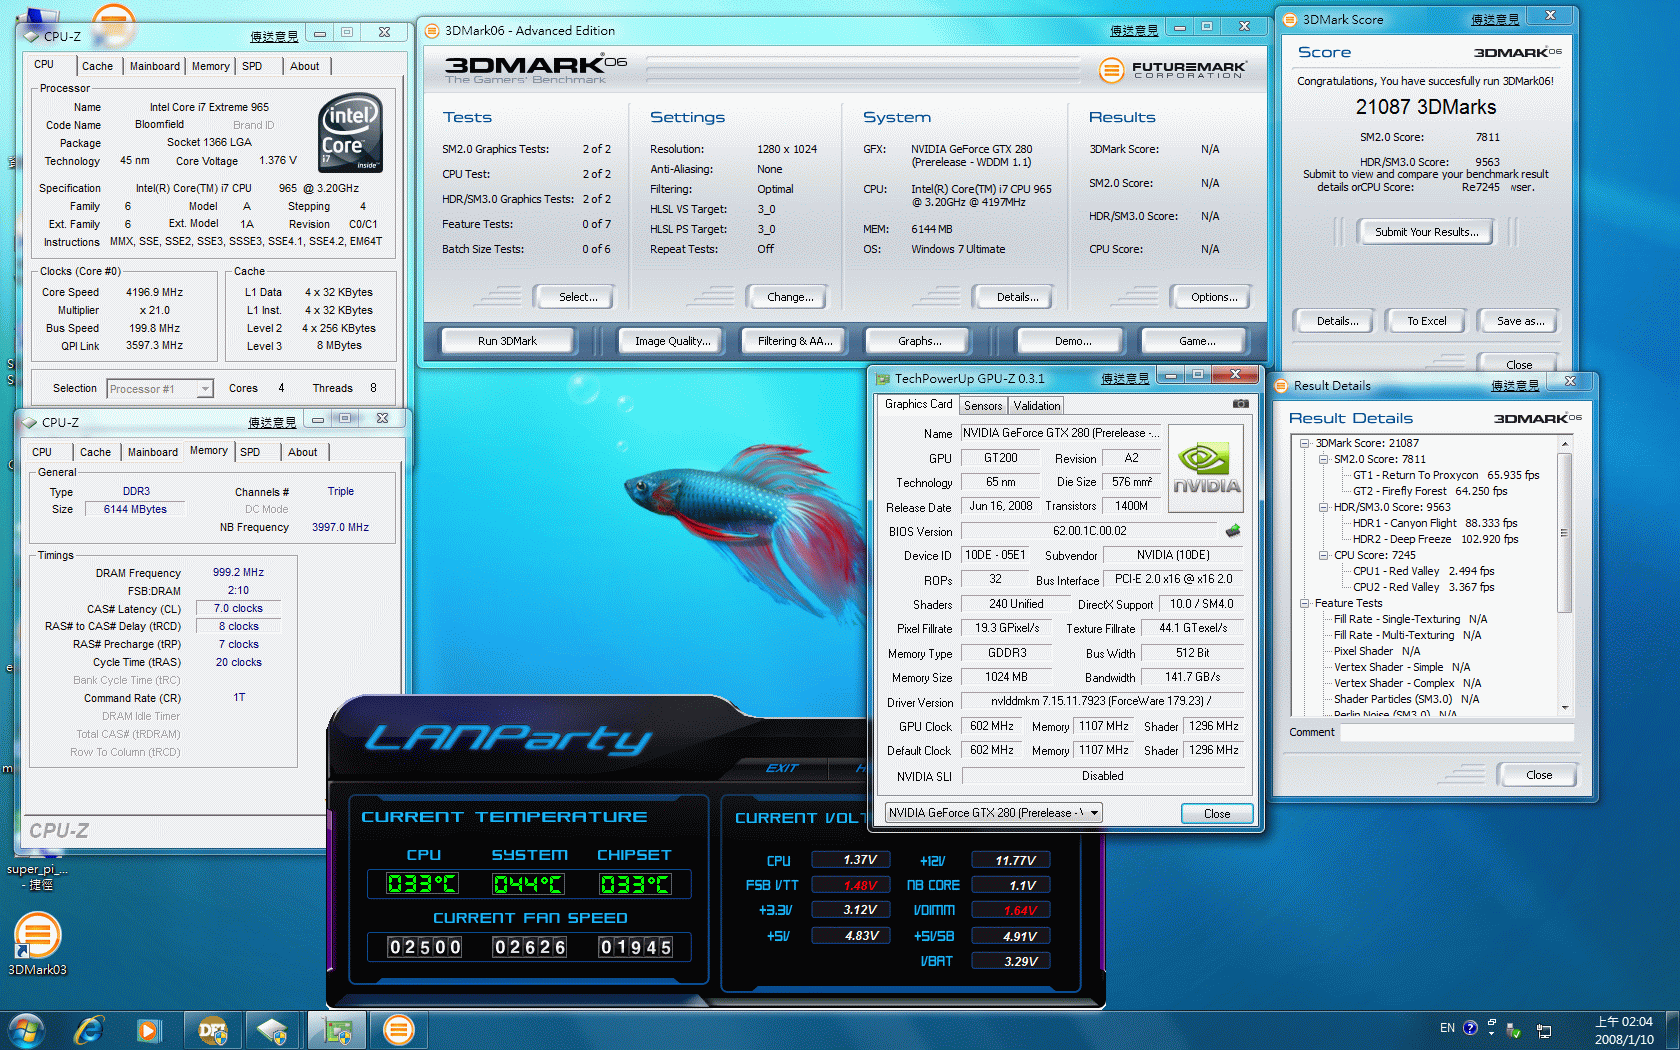Click the GPU-Z Close button
Image resolution: width=1680 pixels, height=1050 pixels.
(x=1217, y=814)
